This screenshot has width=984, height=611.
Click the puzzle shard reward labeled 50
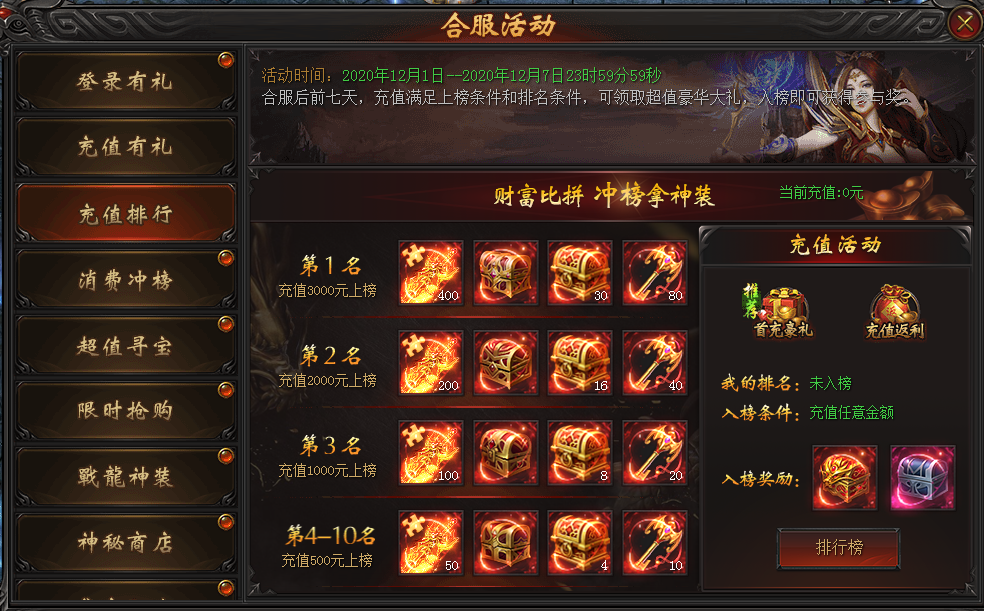click(x=430, y=543)
